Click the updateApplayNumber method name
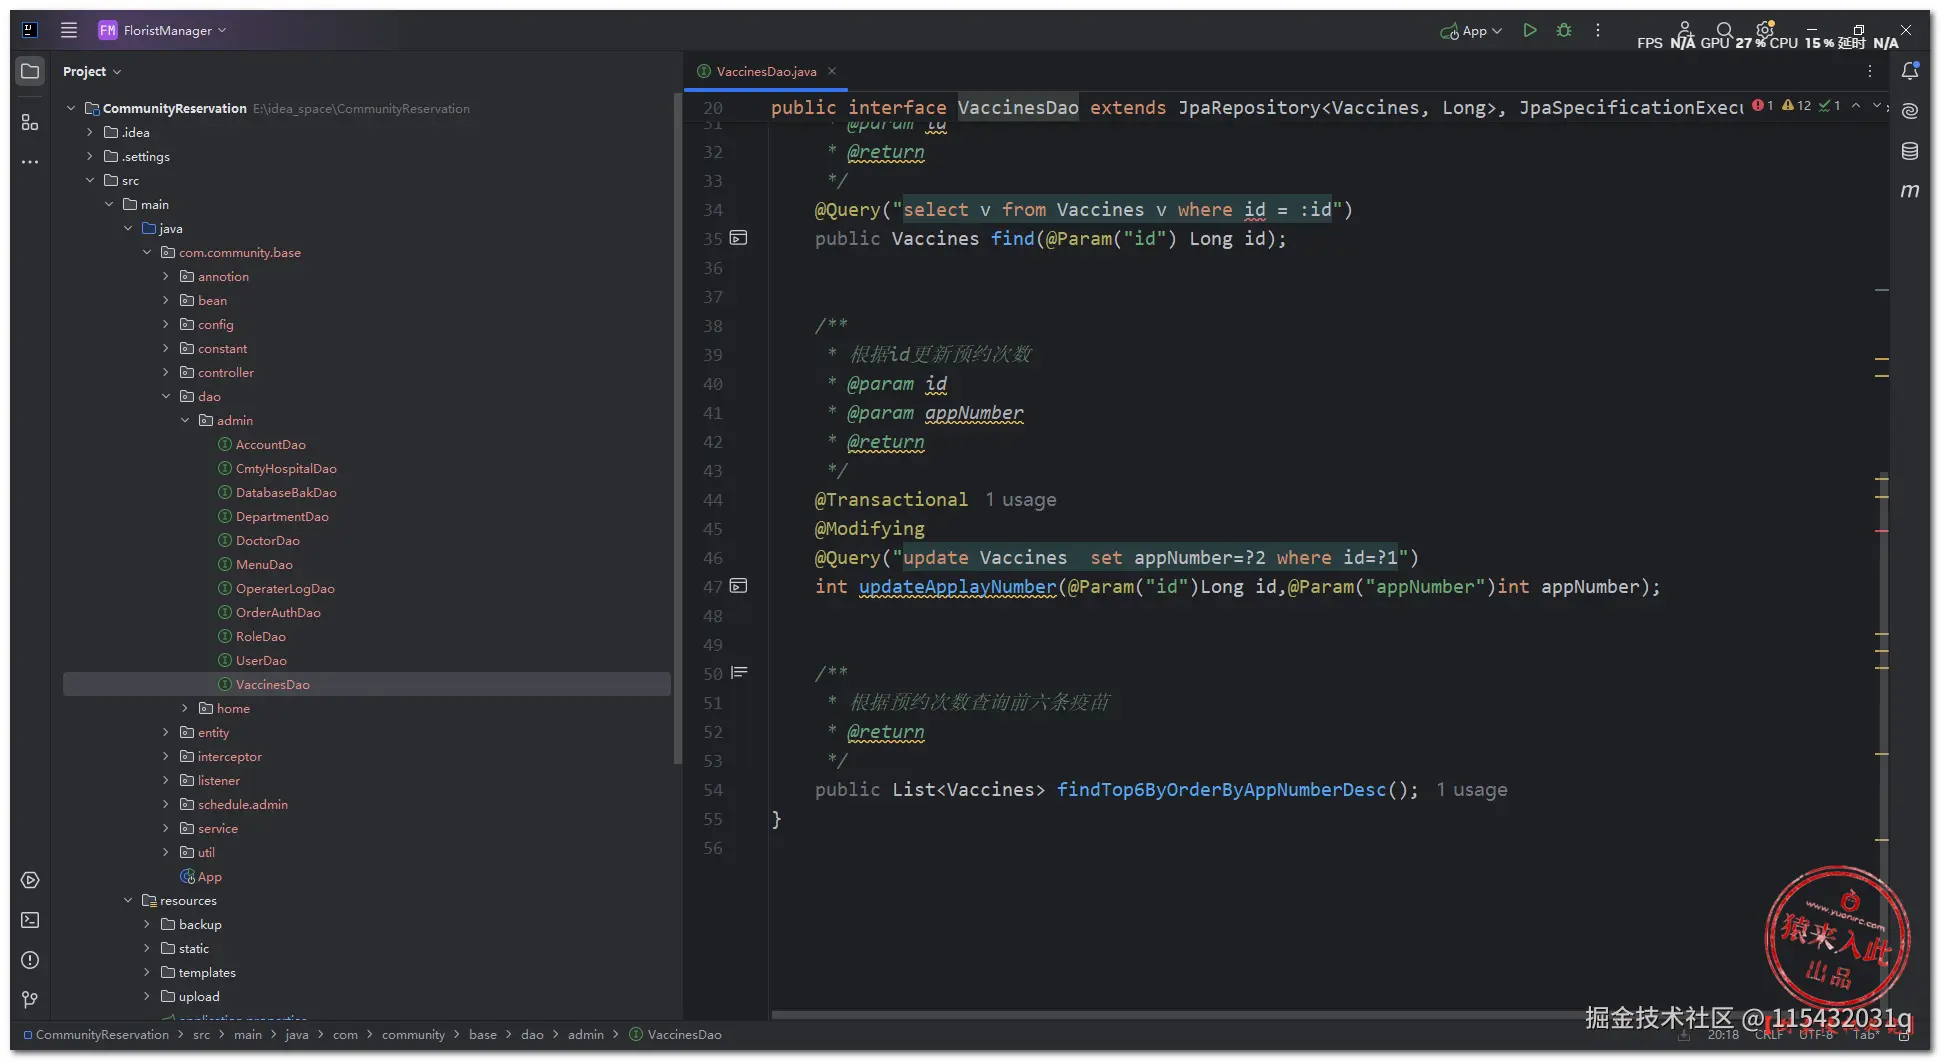Viewport: 1941px width, 1061px height. (x=957, y=587)
